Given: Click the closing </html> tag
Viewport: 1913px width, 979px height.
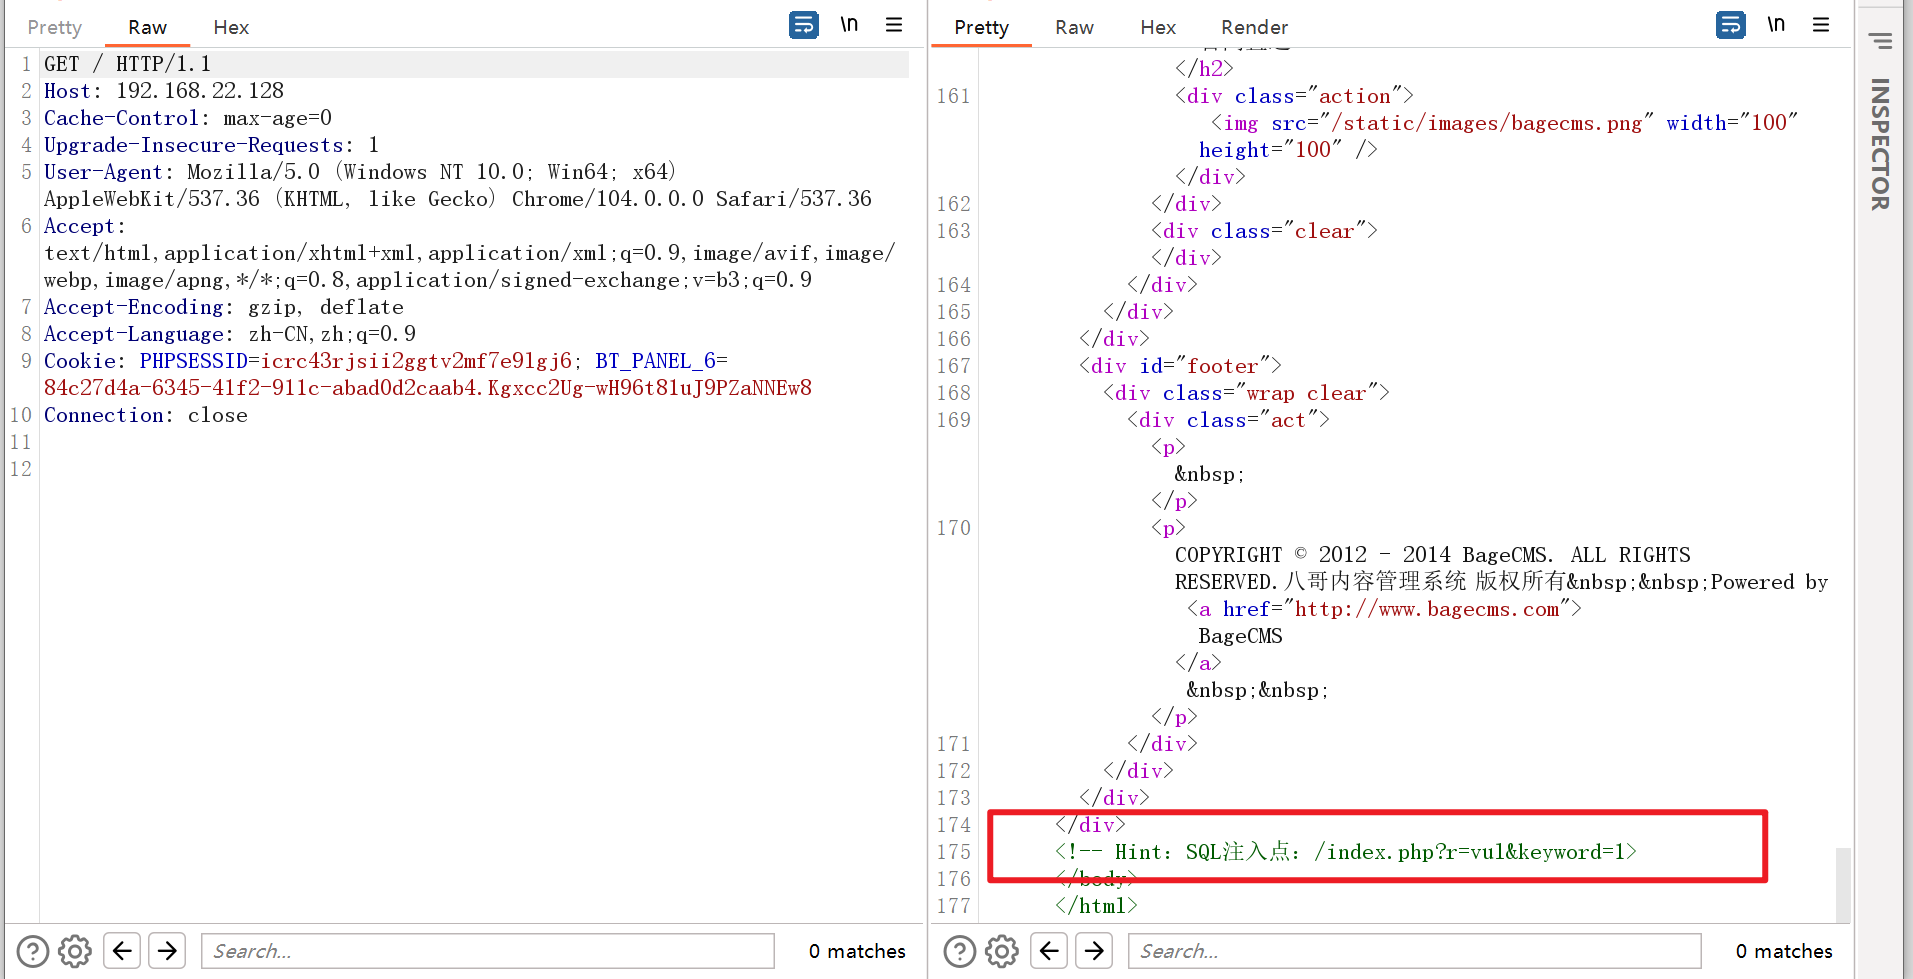Looking at the screenshot, I should coord(1096,906).
